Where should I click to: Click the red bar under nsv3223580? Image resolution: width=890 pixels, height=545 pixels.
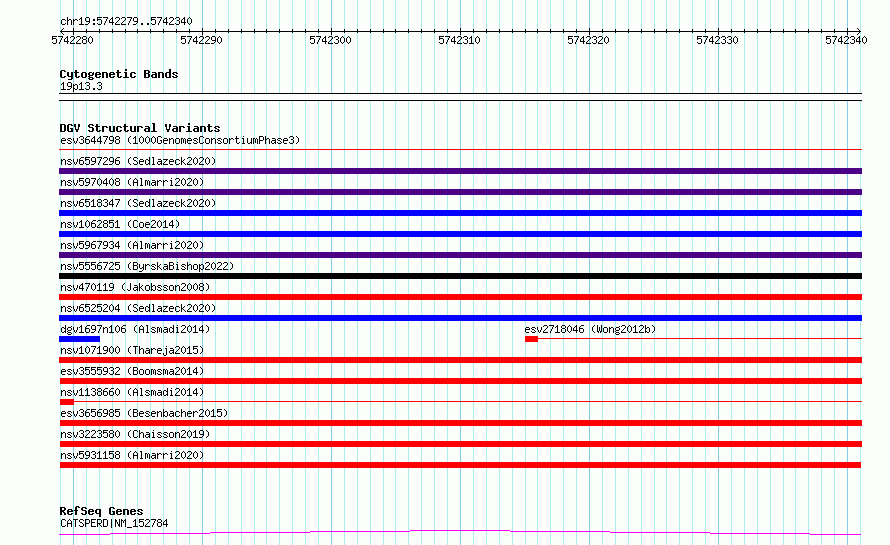click(460, 444)
